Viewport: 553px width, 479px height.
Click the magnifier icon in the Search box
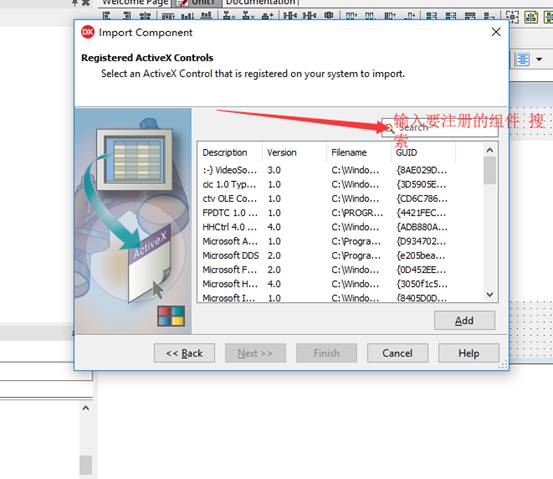pos(389,128)
